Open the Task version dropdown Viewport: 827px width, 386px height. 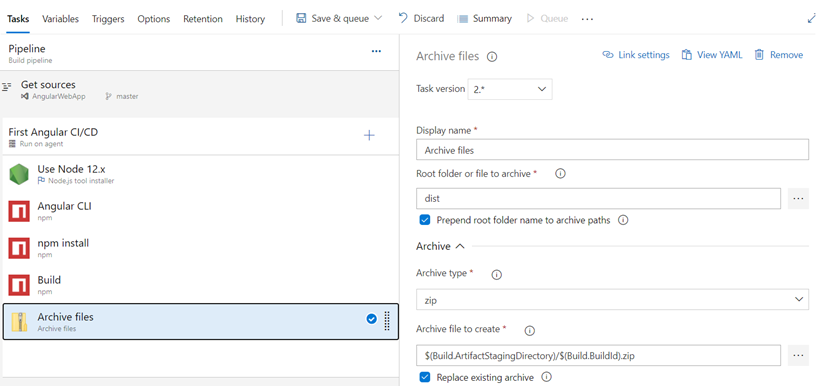point(510,89)
